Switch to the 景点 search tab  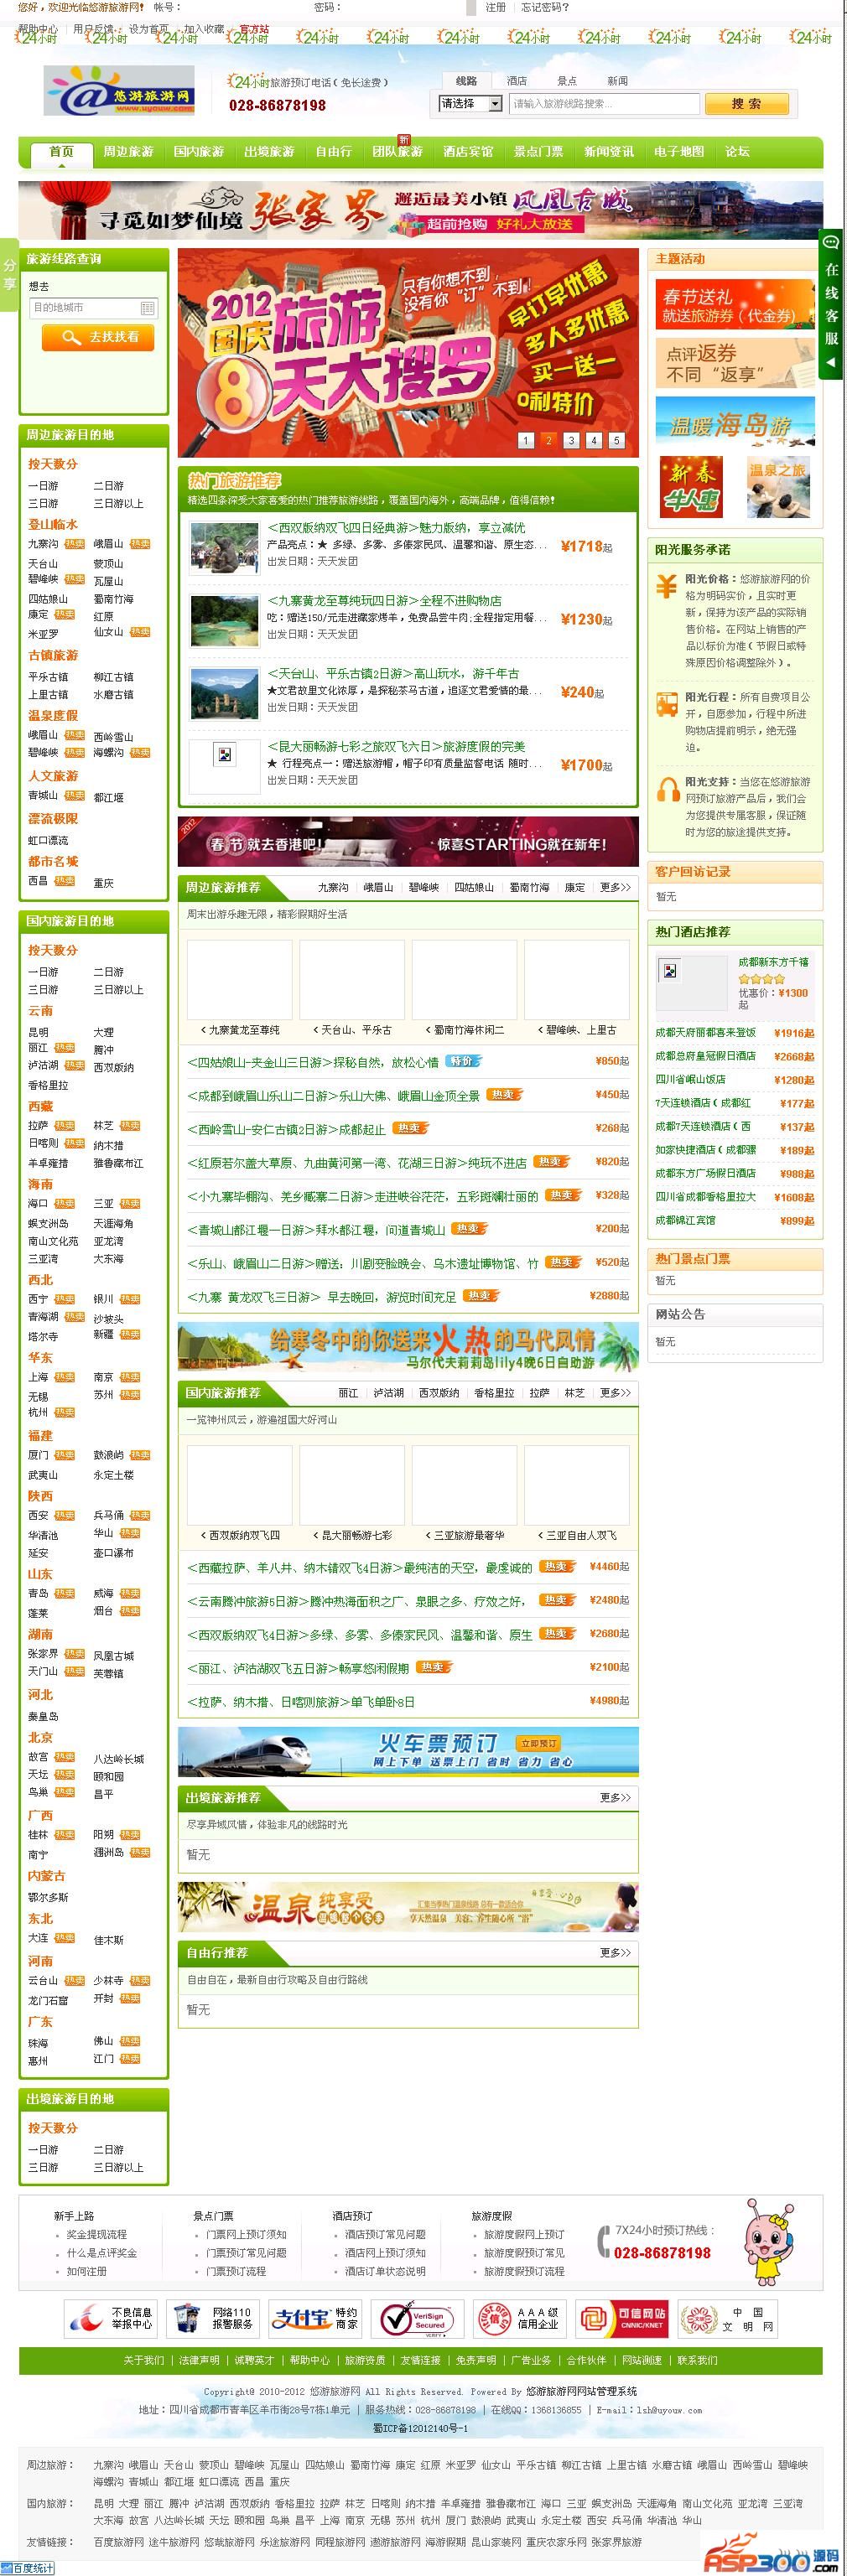567,81
